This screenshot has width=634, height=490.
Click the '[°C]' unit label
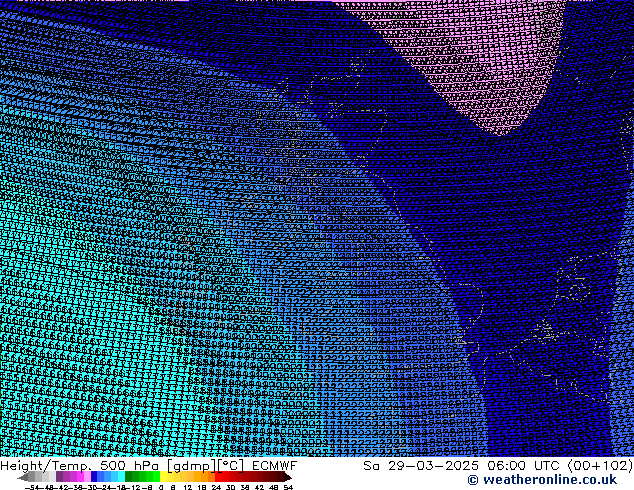point(232,466)
